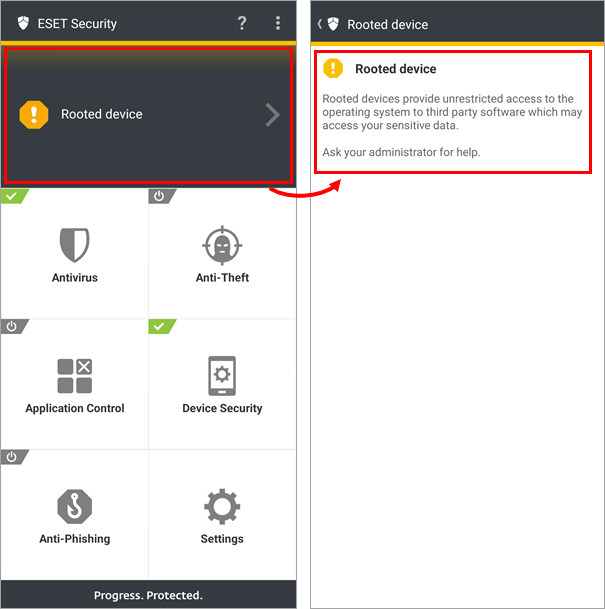Screen dimensions: 605x609
Task: Select the Rooted device title in right header
Action: (x=388, y=24)
